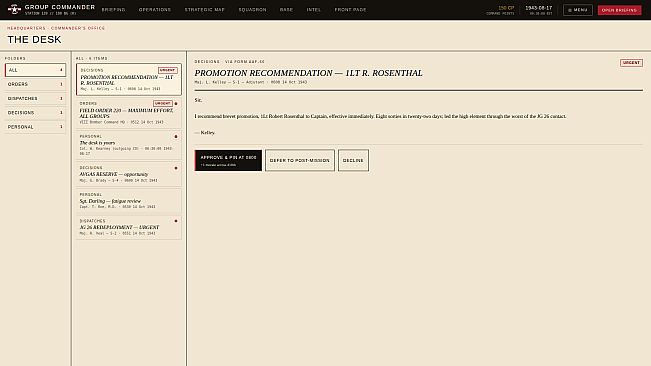Click Defer to Post-Mission button
The height and width of the screenshot is (366, 651).
coord(300,160)
